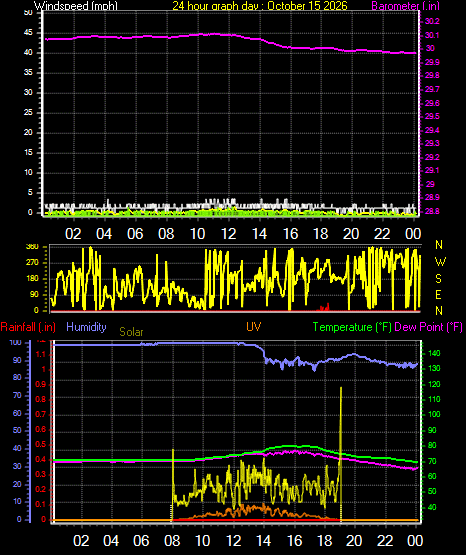Click the "120" temperature axis value

434,384
